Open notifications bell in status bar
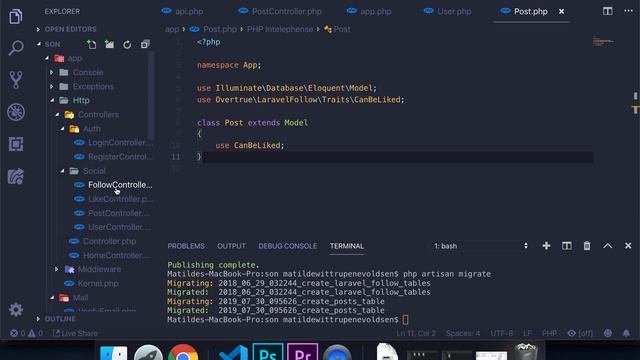Image resolution: width=640 pixels, height=360 pixels. (626, 333)
